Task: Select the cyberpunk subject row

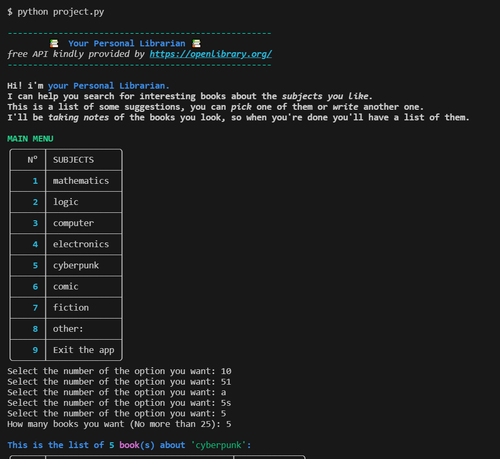Action: coord(66,265)
